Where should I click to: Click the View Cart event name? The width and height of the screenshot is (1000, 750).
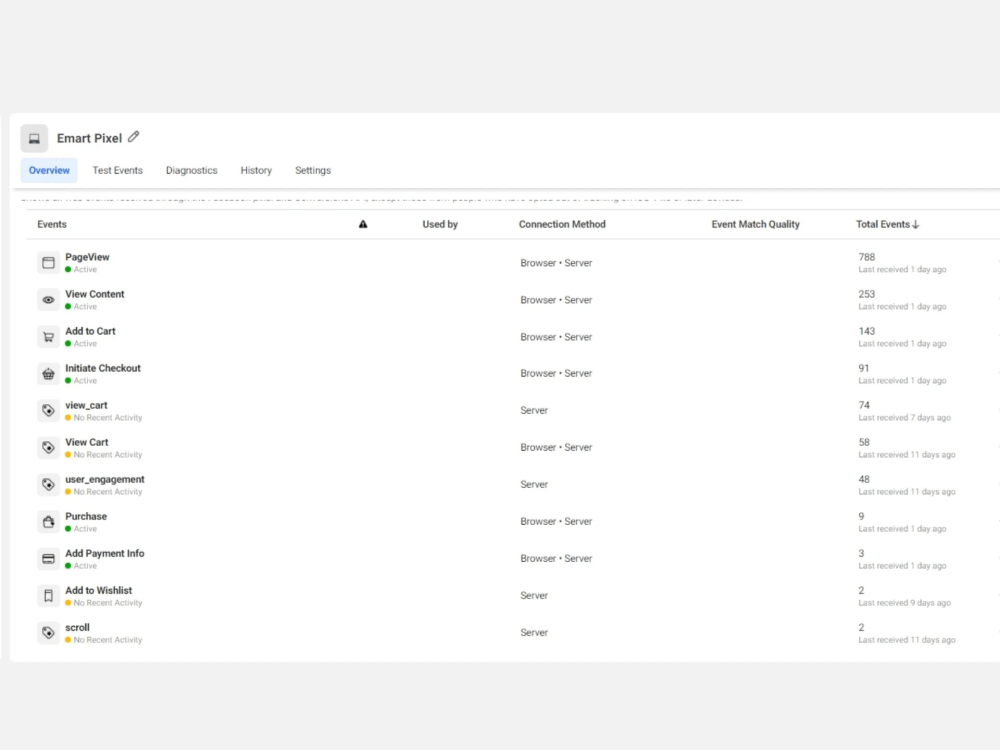(x=87, y=442)
